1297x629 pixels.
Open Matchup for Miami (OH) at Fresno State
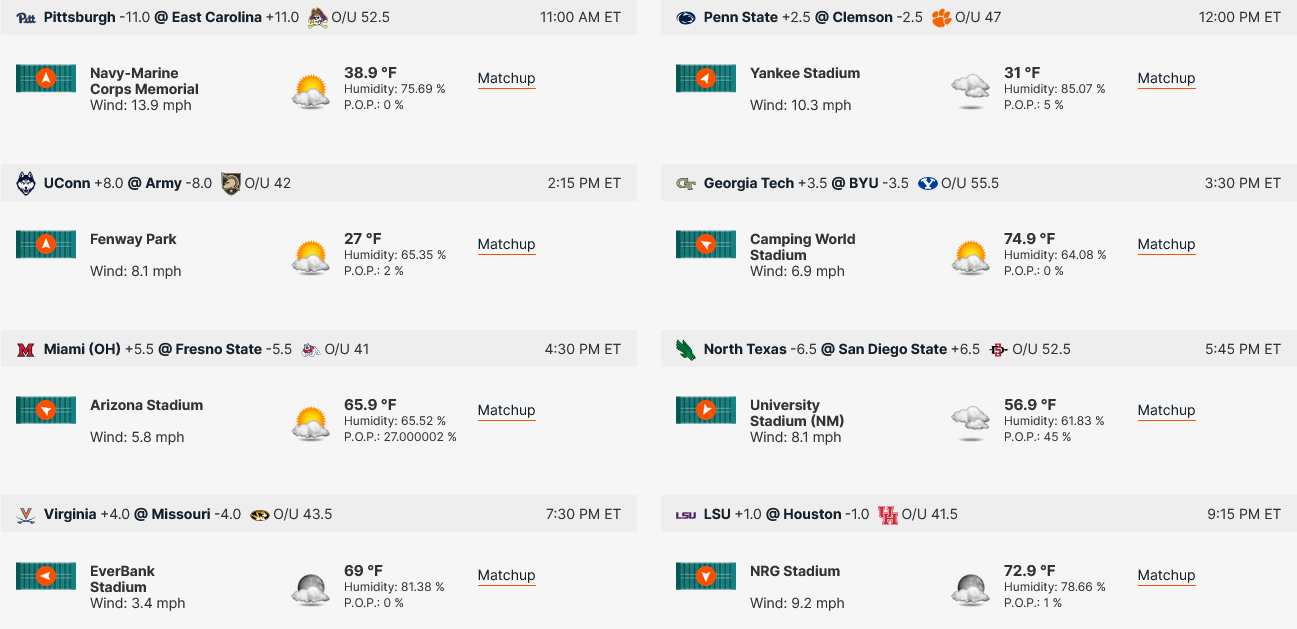click(506, 411)
